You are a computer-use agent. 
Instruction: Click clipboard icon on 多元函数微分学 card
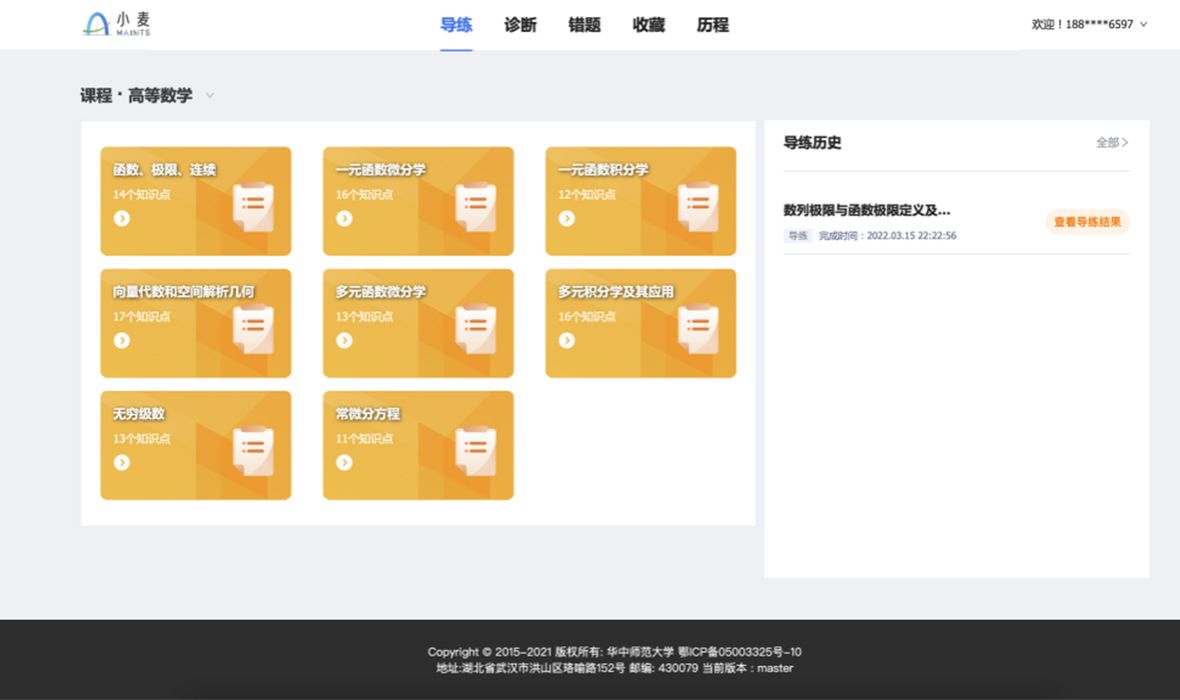[x=475, y=329]
